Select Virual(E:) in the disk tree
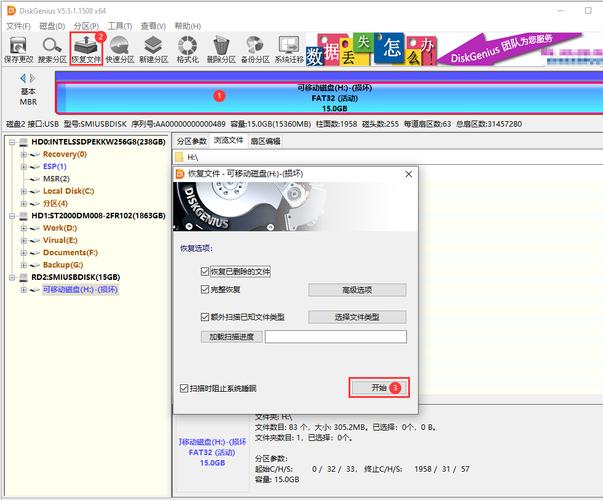Screen dimensions: 603x500 coord(60,240)
